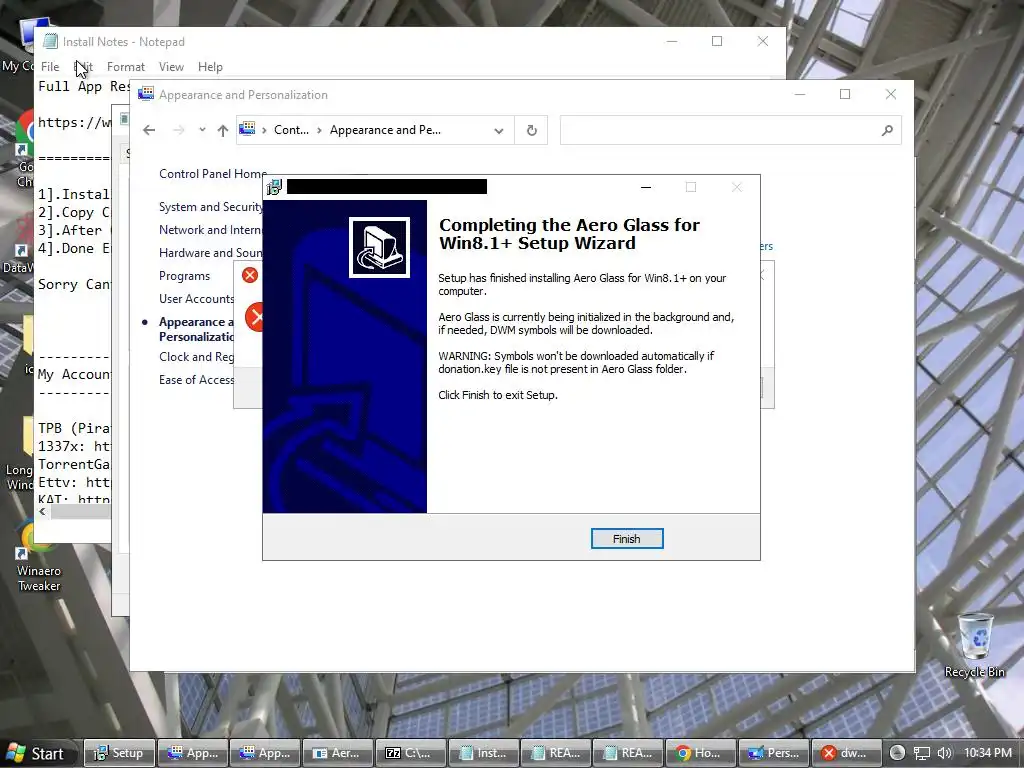Click Appearance and Pe... breadcrumb segment
This screenshot has height=768, width=1024.
(x=385, y=130)
